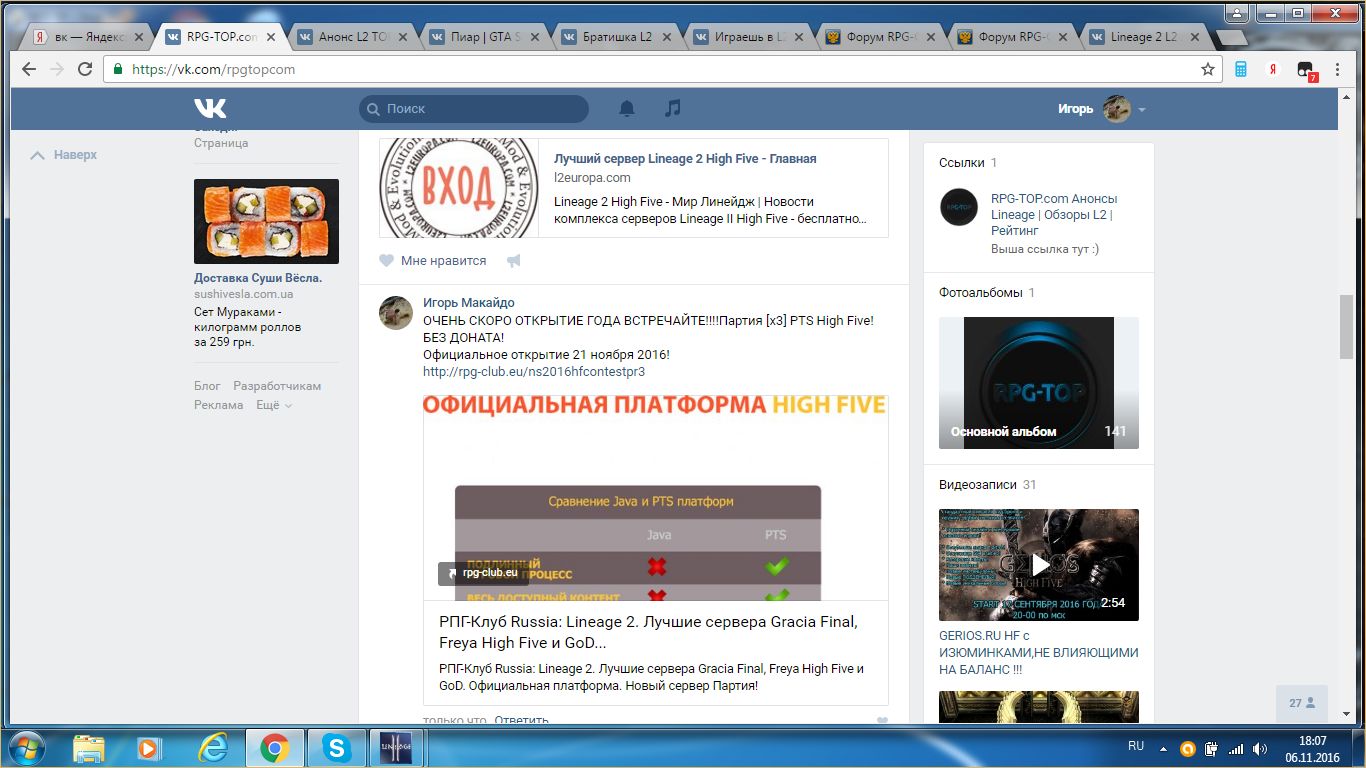1366x768 pixels.
Task: Open the media player taskbar icon
Action: 150,747
